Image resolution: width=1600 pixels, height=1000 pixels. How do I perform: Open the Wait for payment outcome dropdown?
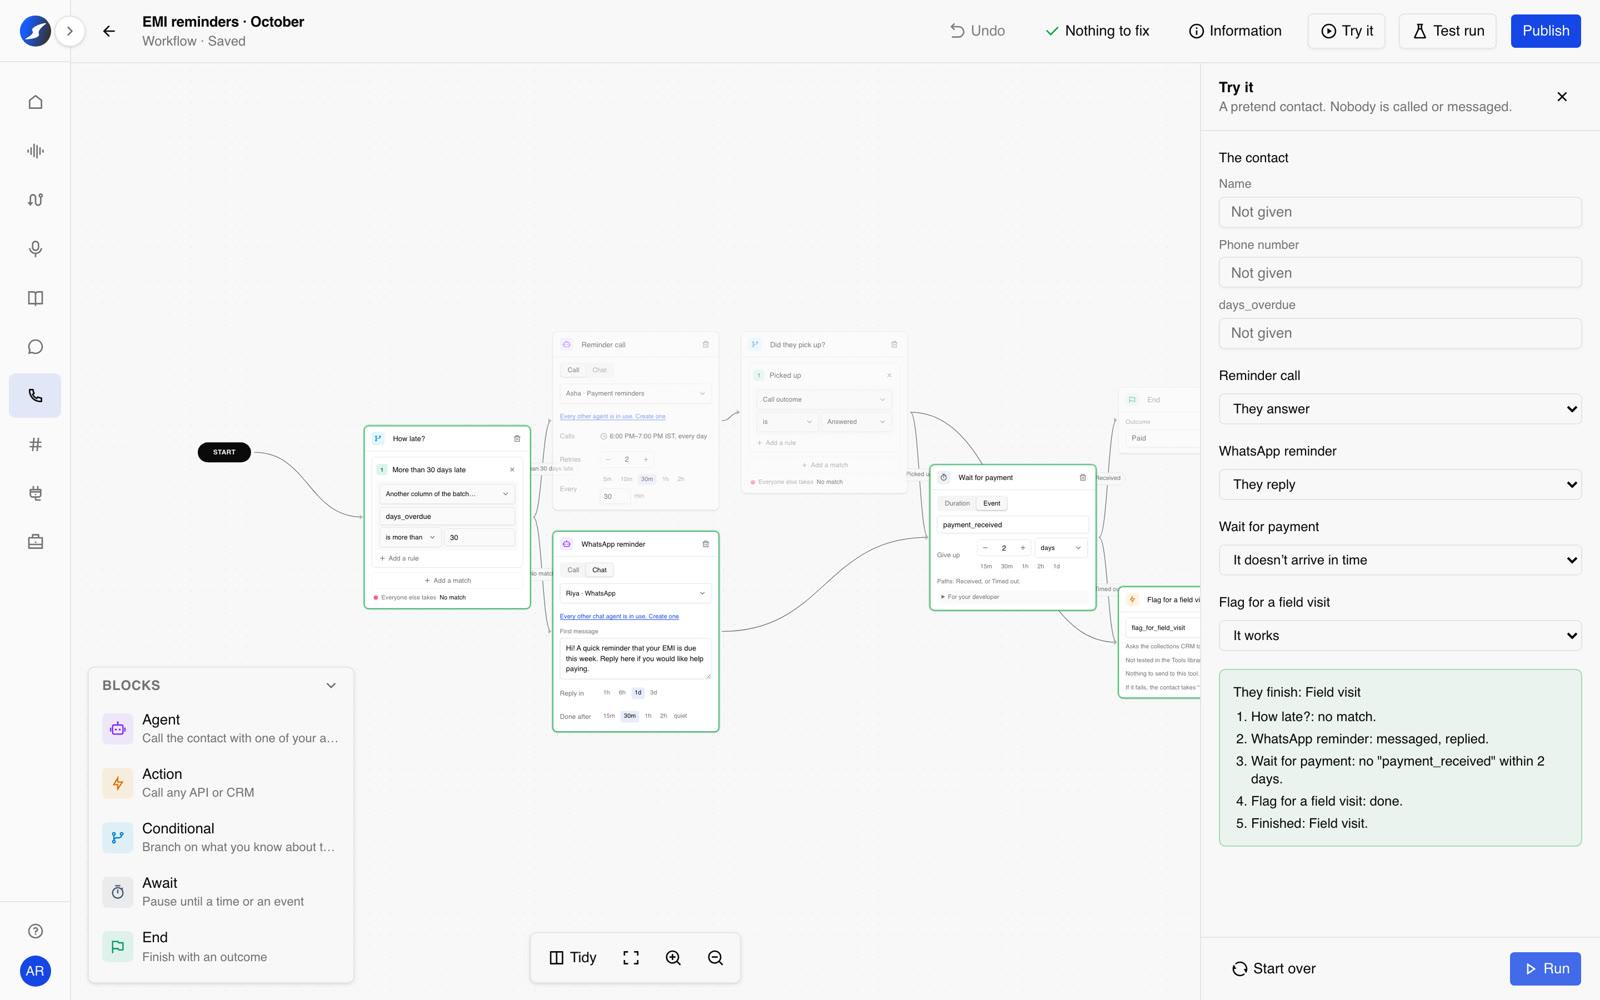(x=1400, y=560)
